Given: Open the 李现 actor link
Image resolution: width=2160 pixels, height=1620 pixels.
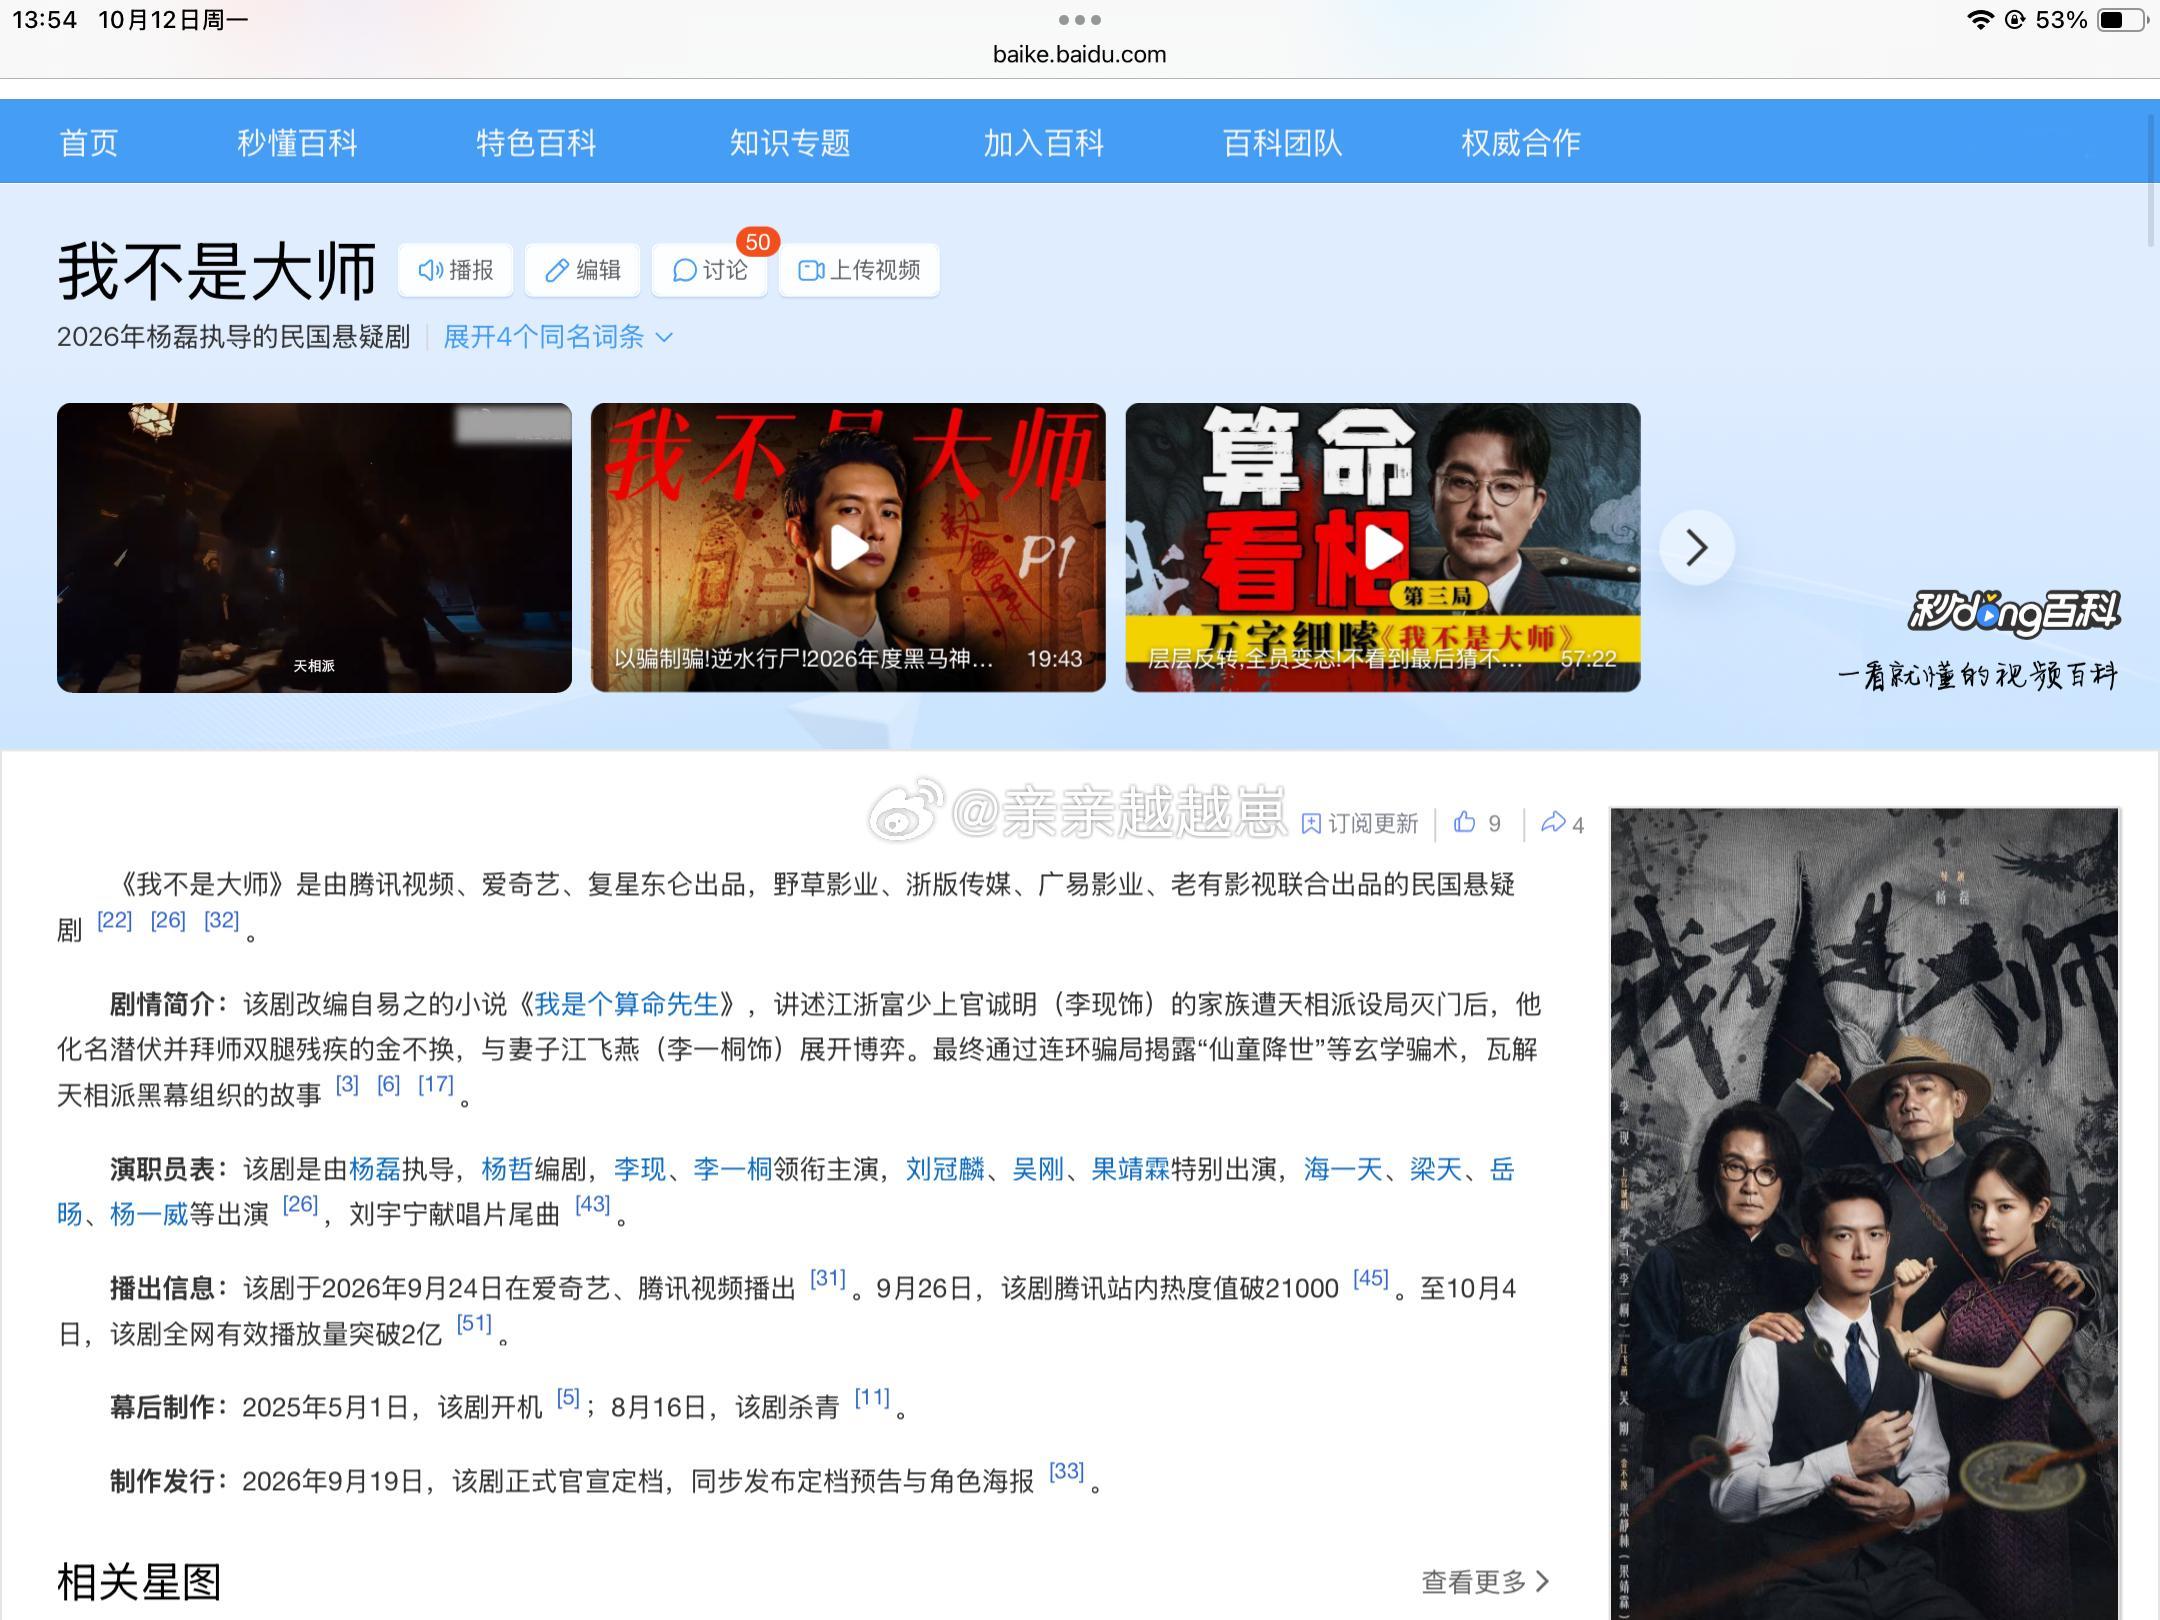Looking at the screenshot, I should point(640,1168).
